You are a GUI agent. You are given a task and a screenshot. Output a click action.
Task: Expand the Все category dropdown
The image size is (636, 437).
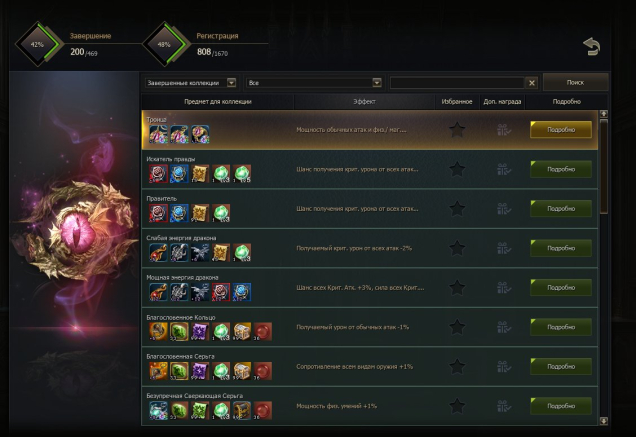click(314, 83)
